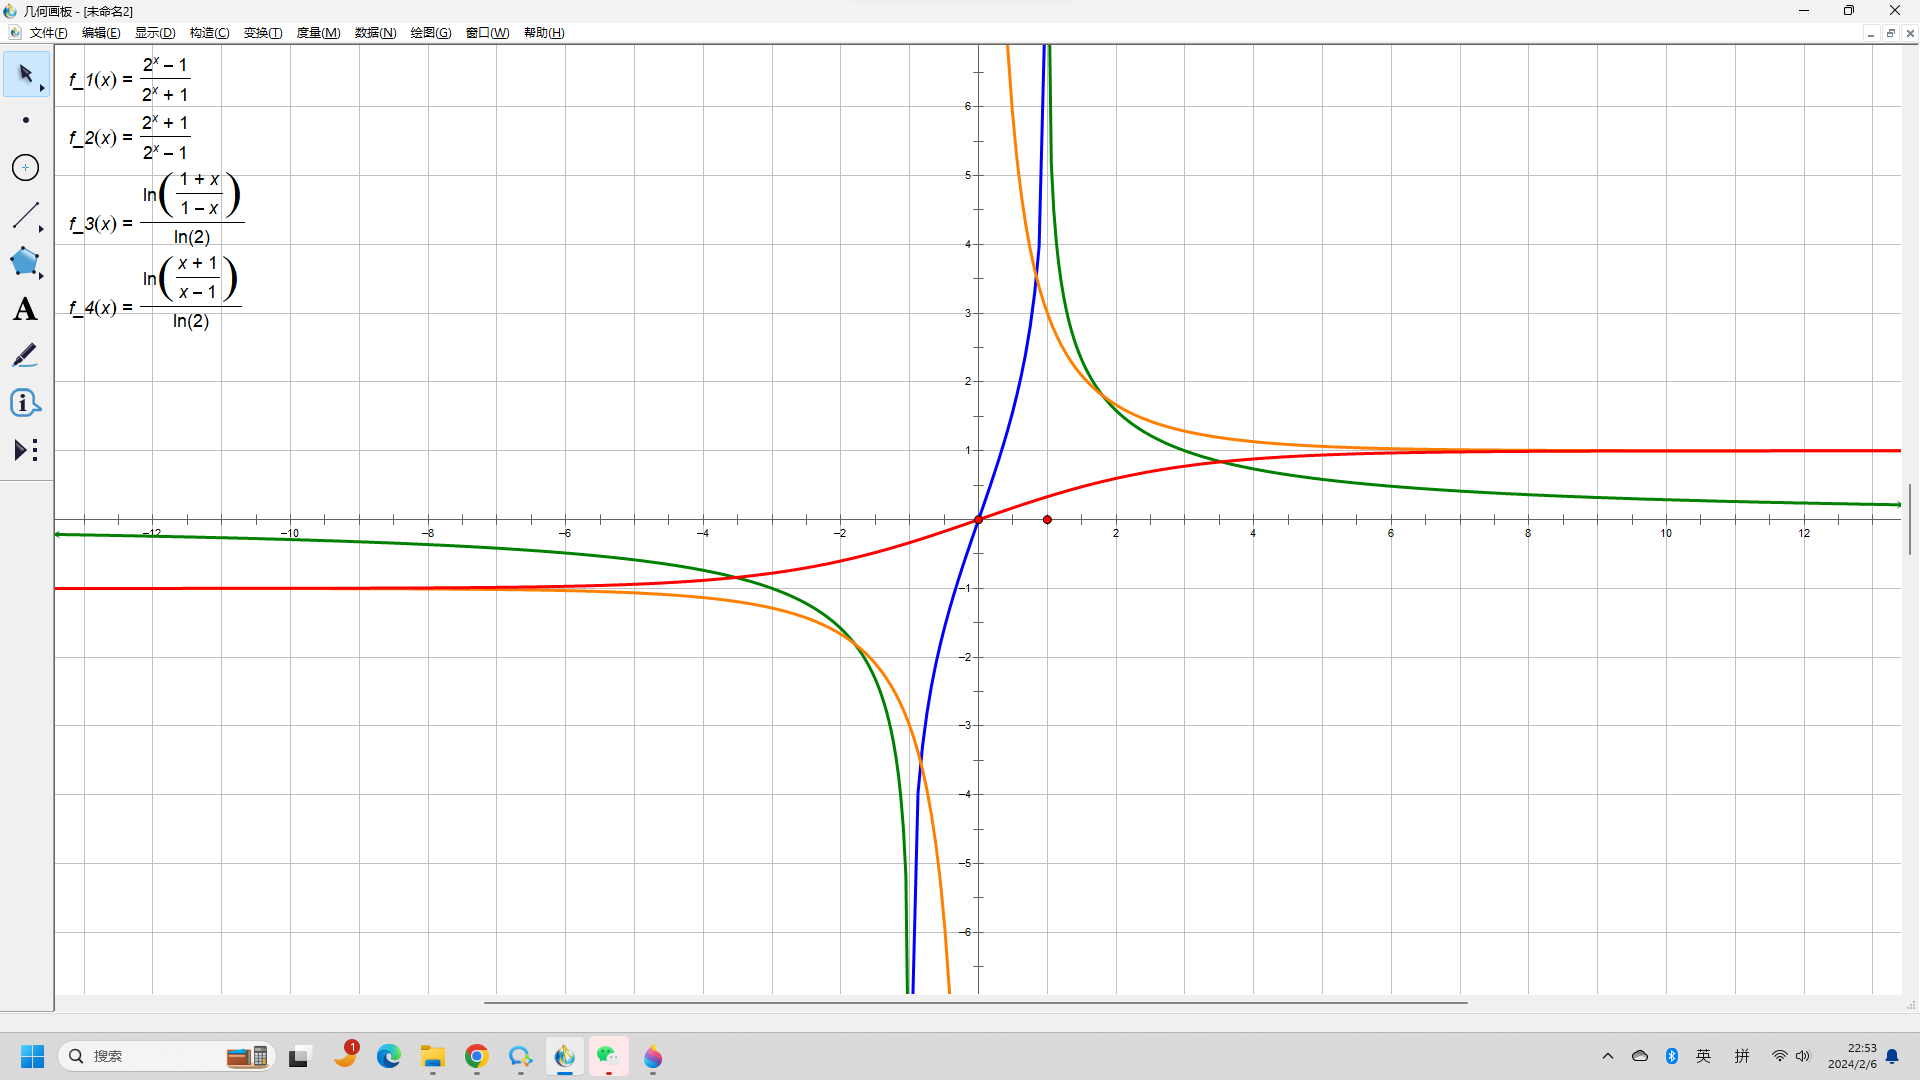
Task: Select the Compass circle tool
Action: coord(26,168)
